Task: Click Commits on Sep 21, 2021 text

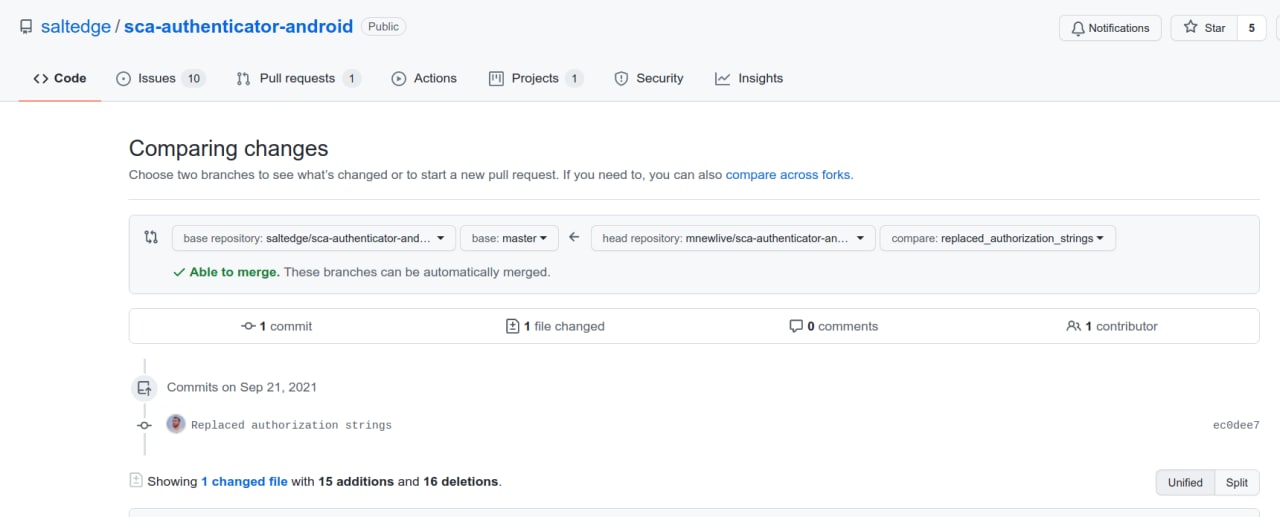Action: [242, 387]
